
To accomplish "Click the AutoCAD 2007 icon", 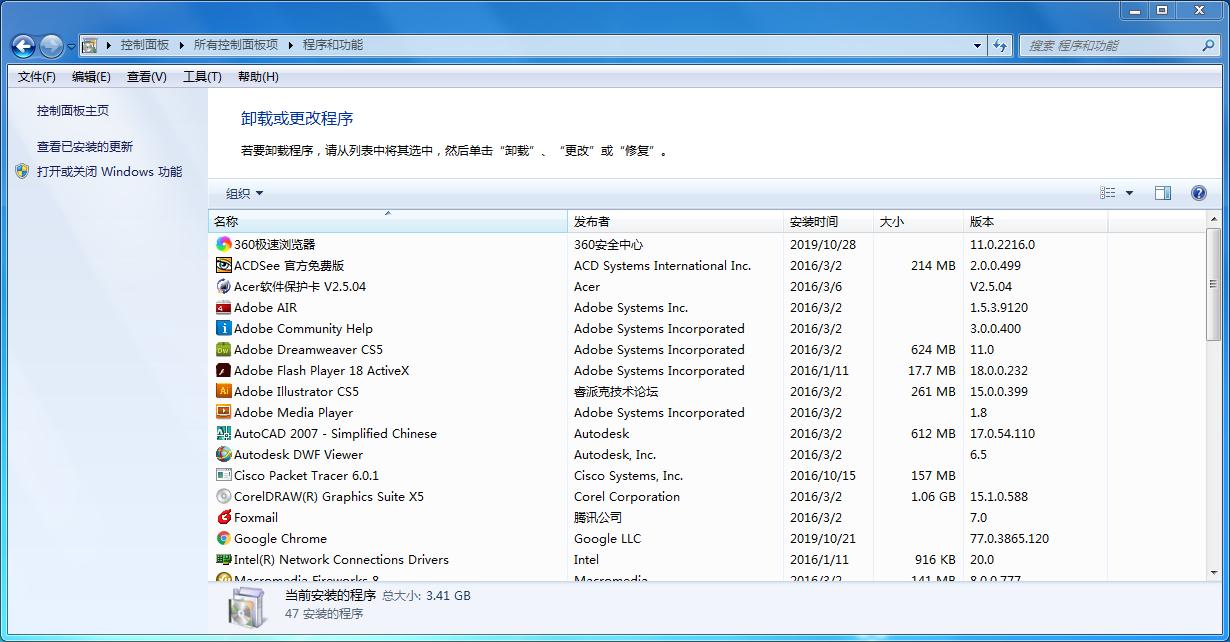I will coord(224,433).
